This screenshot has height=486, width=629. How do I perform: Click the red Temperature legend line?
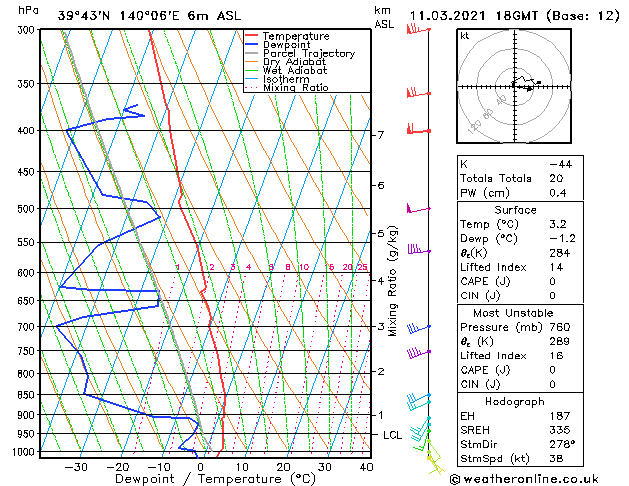pos(252,36)
